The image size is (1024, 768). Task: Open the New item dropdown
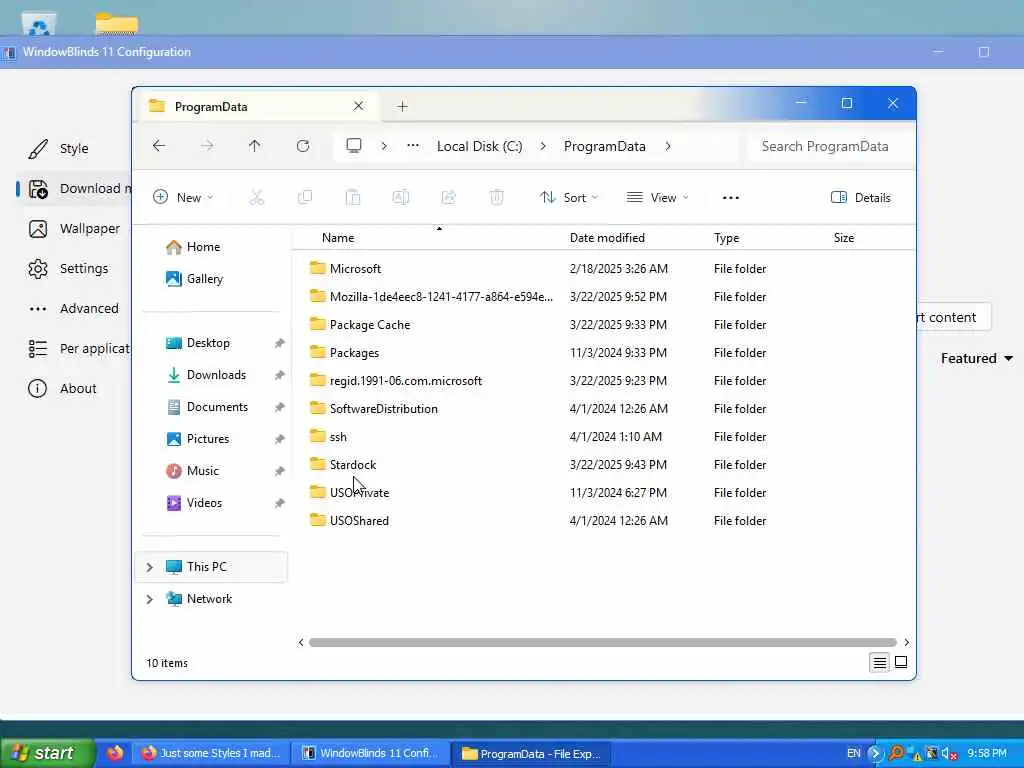coord(184,197)
